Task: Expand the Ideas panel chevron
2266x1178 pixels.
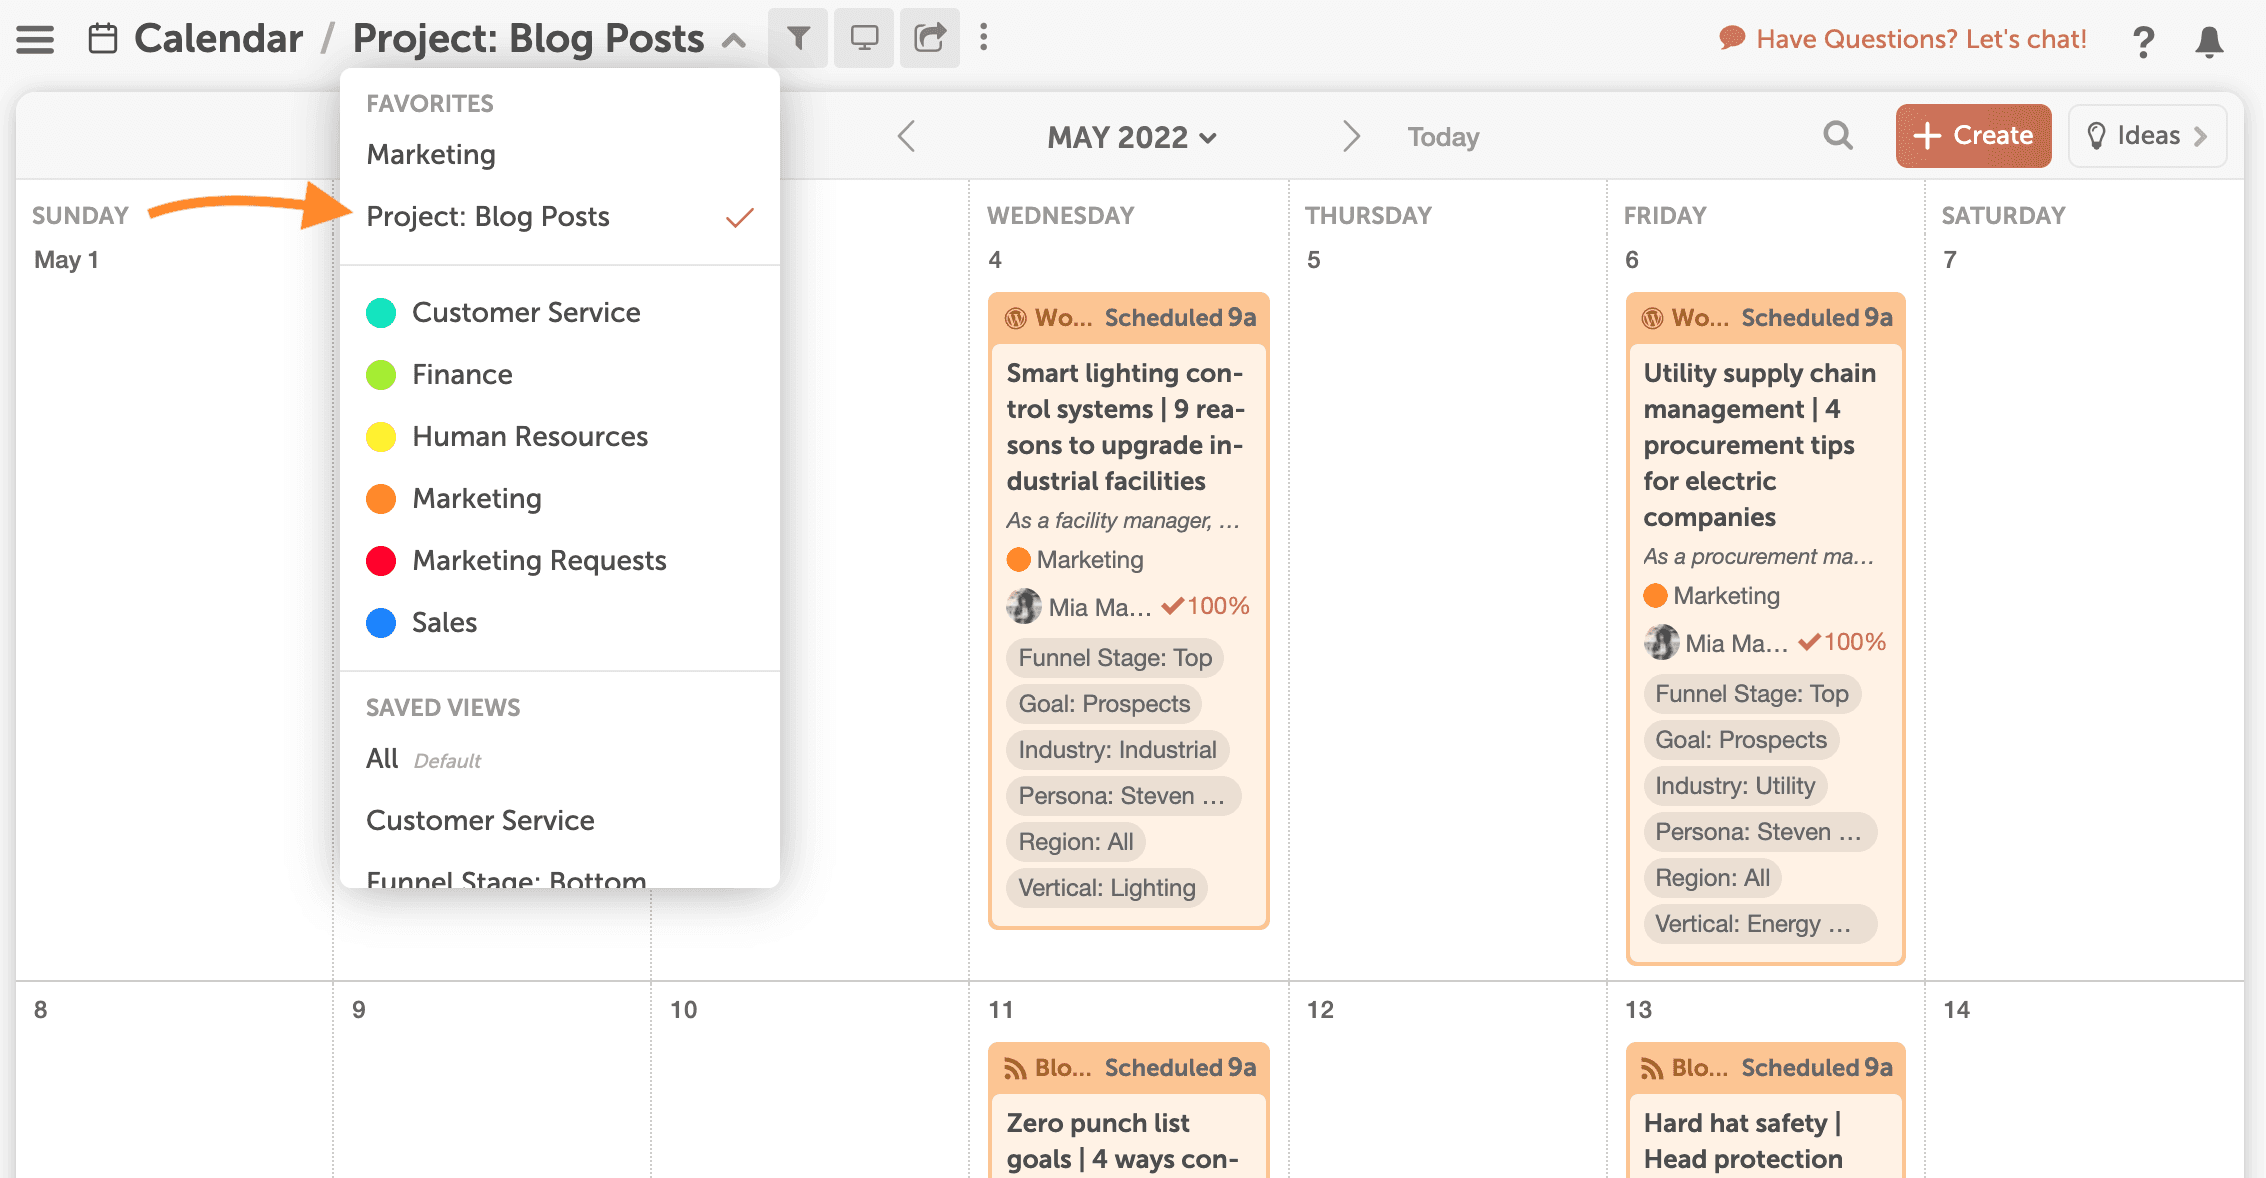Action: [x=2201, y=136]
